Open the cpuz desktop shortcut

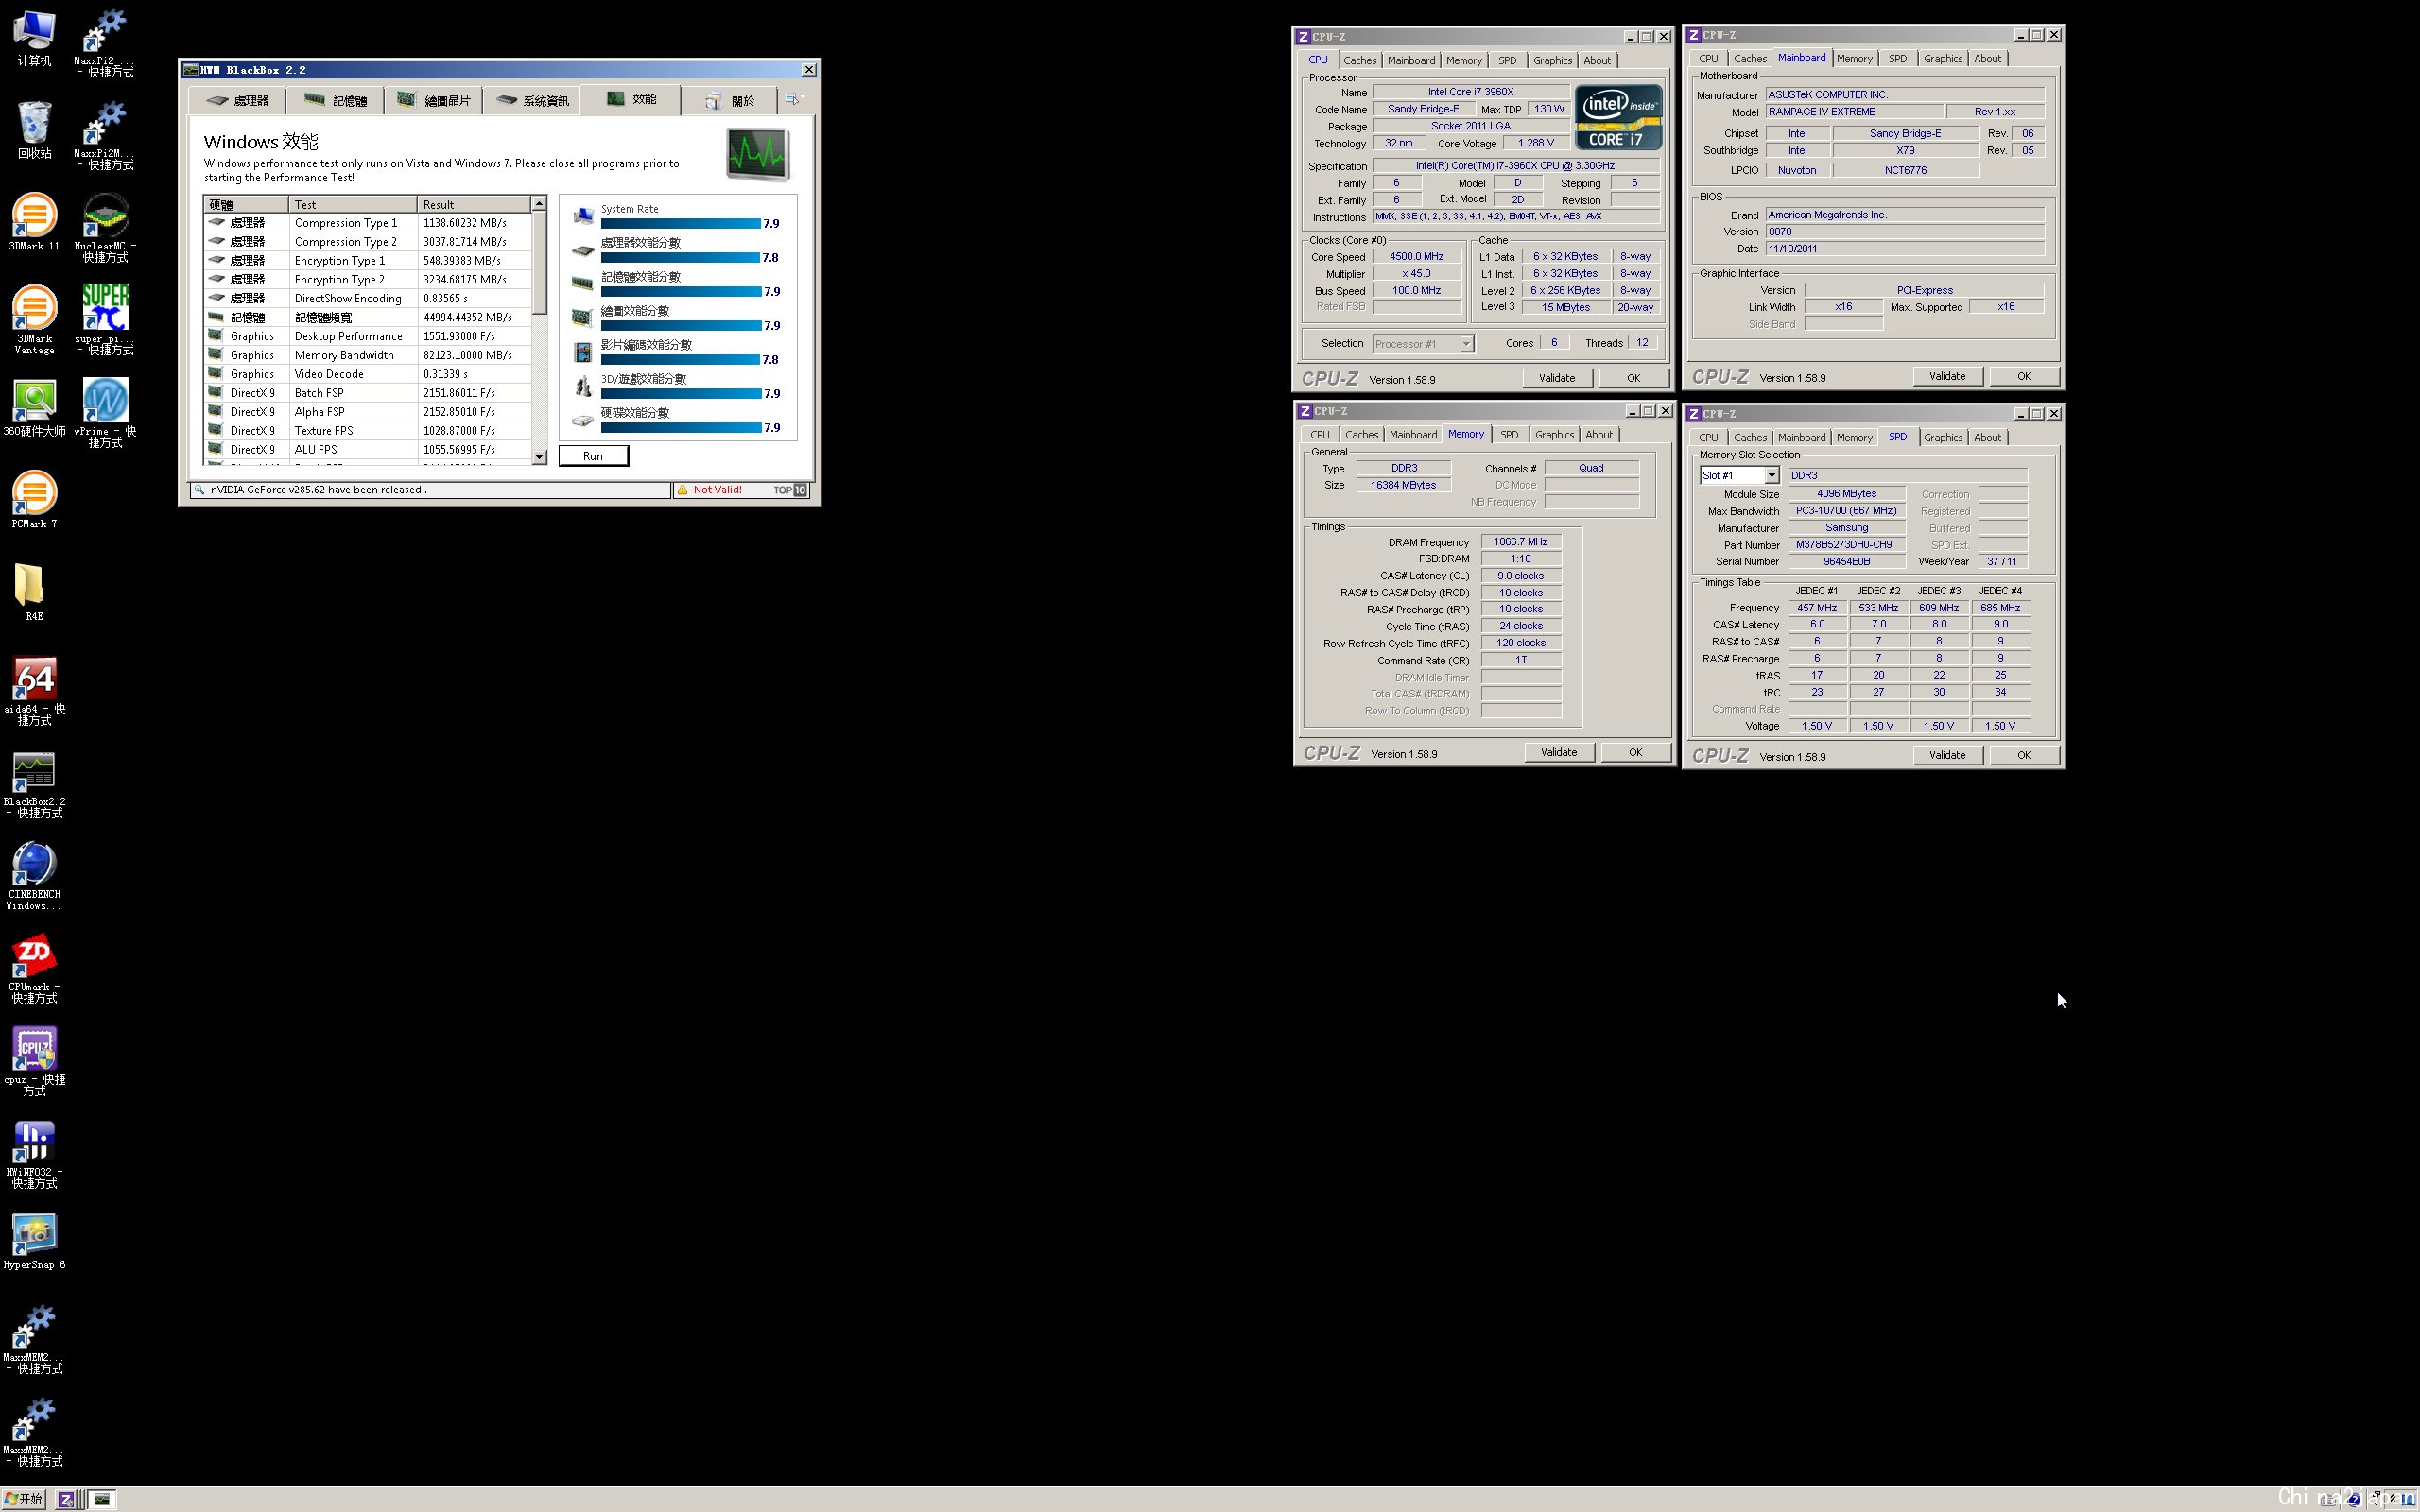pos(34,1060)
